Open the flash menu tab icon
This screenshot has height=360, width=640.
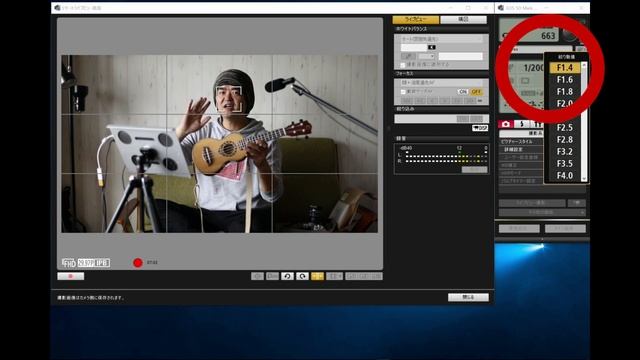point(522,124)
